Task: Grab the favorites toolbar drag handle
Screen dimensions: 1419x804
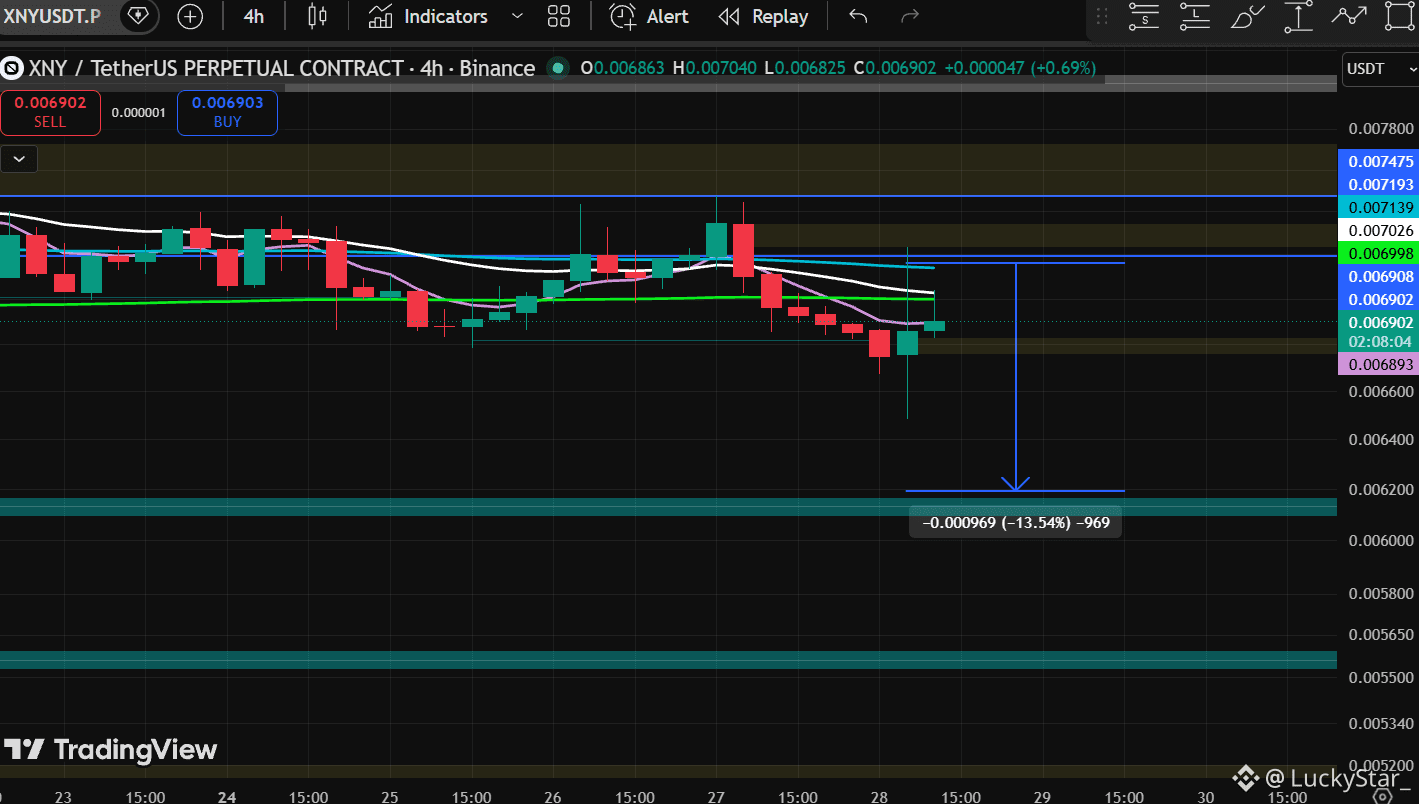Action: click(x=1102, y=16)
